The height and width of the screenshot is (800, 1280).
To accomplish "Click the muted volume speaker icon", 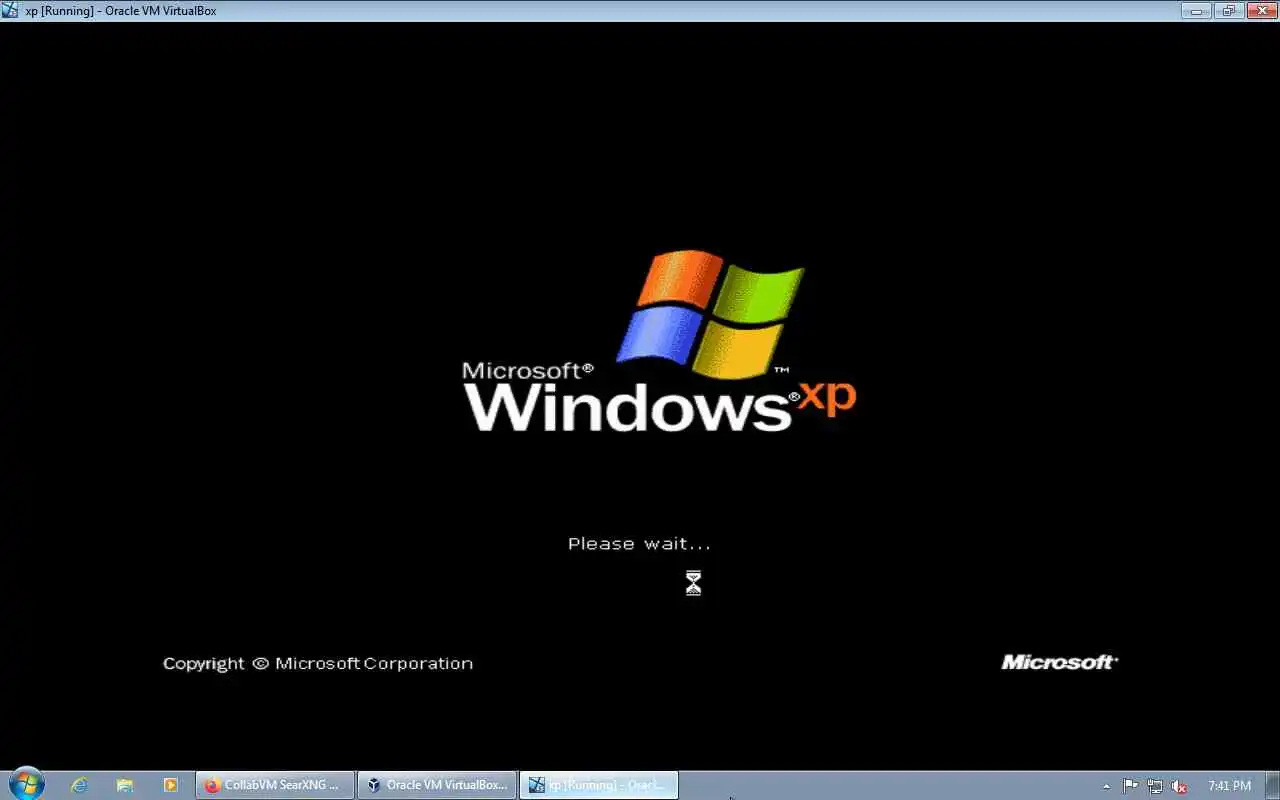I will (x=1179, y=786).
